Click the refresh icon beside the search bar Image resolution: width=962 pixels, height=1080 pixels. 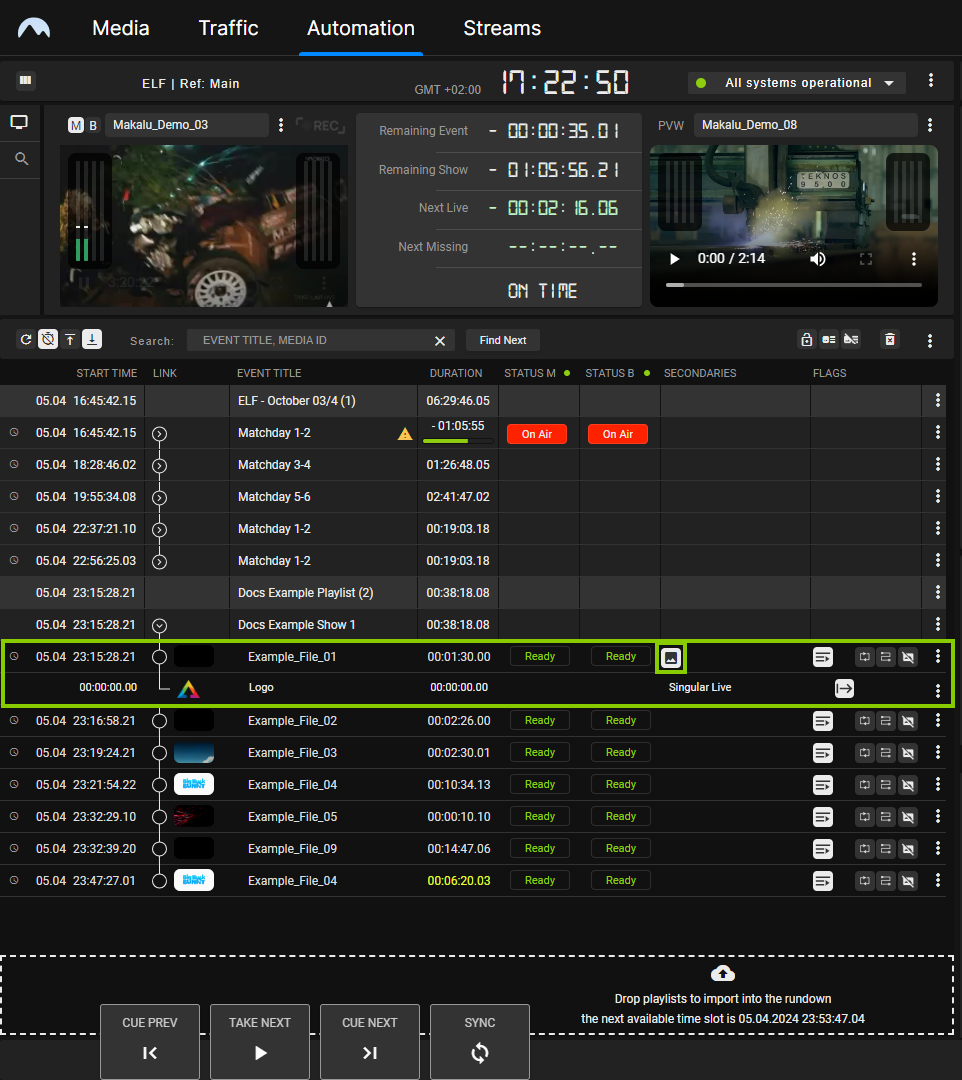point(26,340)
